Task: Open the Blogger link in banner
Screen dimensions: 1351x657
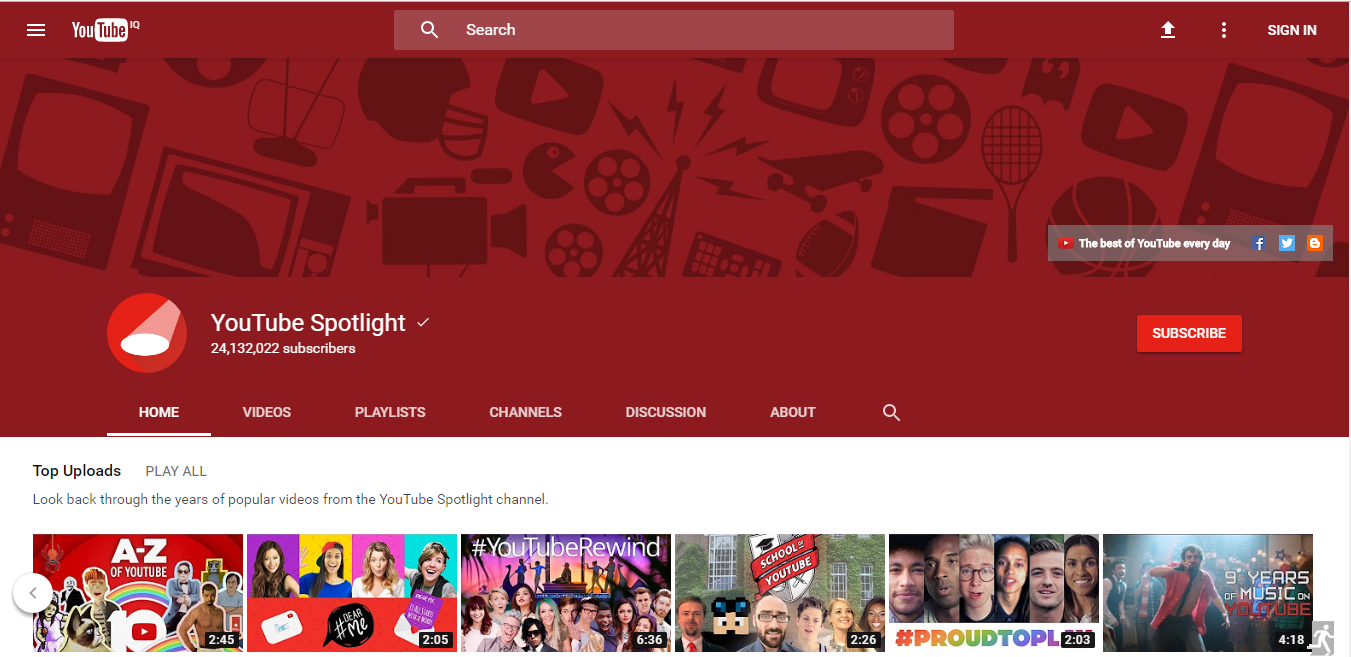Action: [1314, 243]
